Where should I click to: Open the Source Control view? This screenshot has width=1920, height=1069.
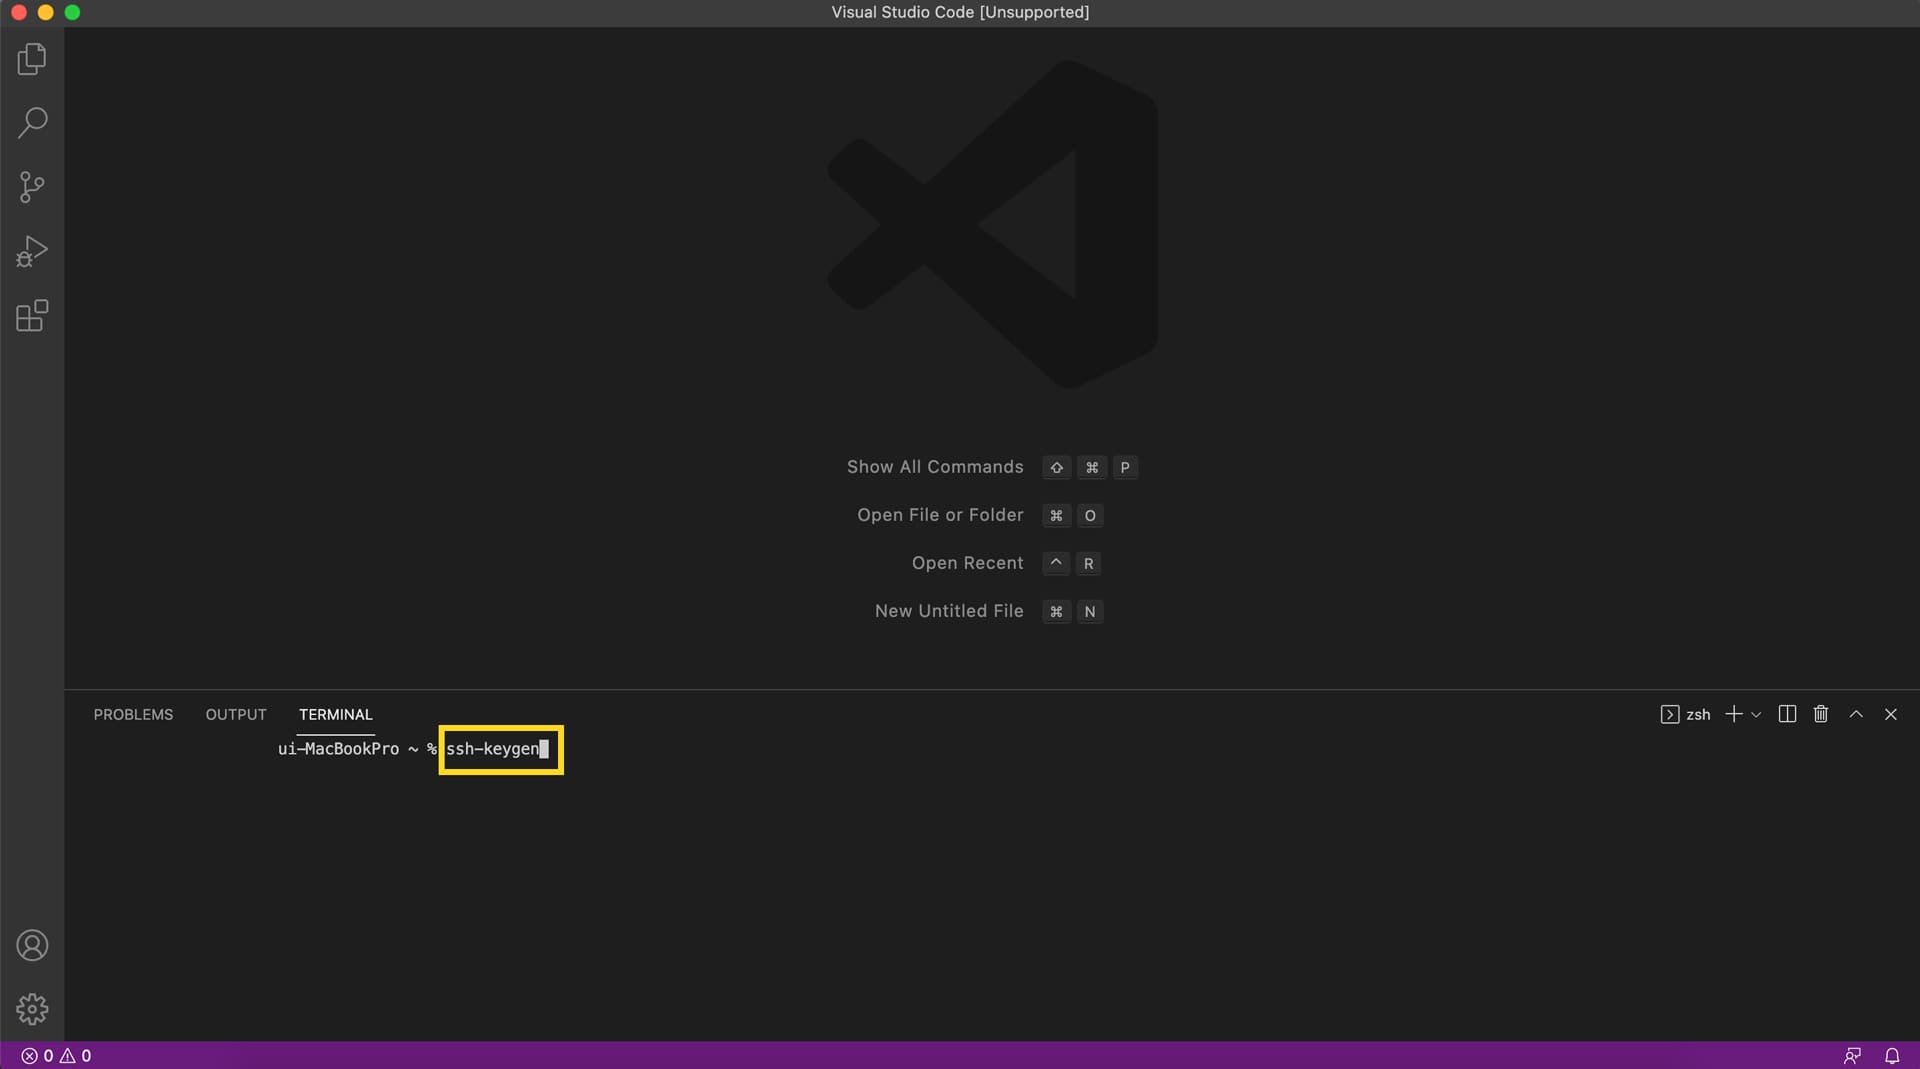pyautogui.click(x=32, y=186)
